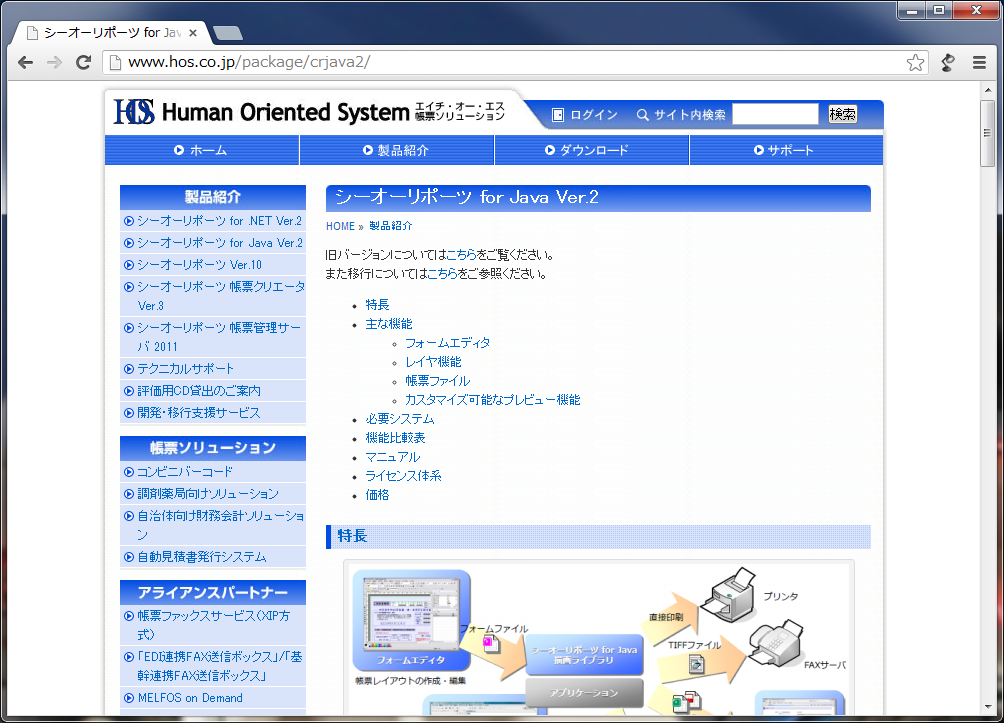Click the browser forward arrow
The height and width of the screenshot is (723, 1004).
pos(54,62)
